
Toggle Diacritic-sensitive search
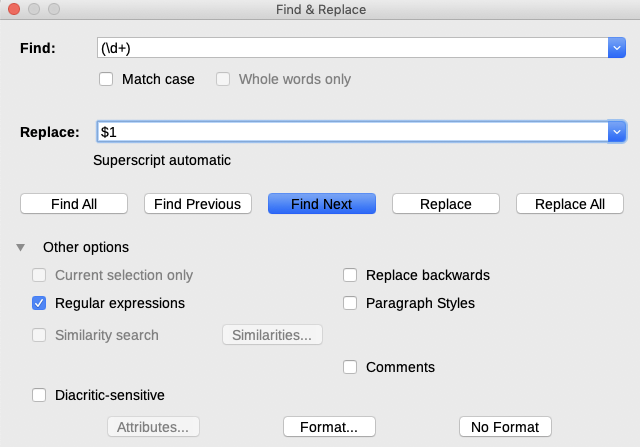click(40, 395)
